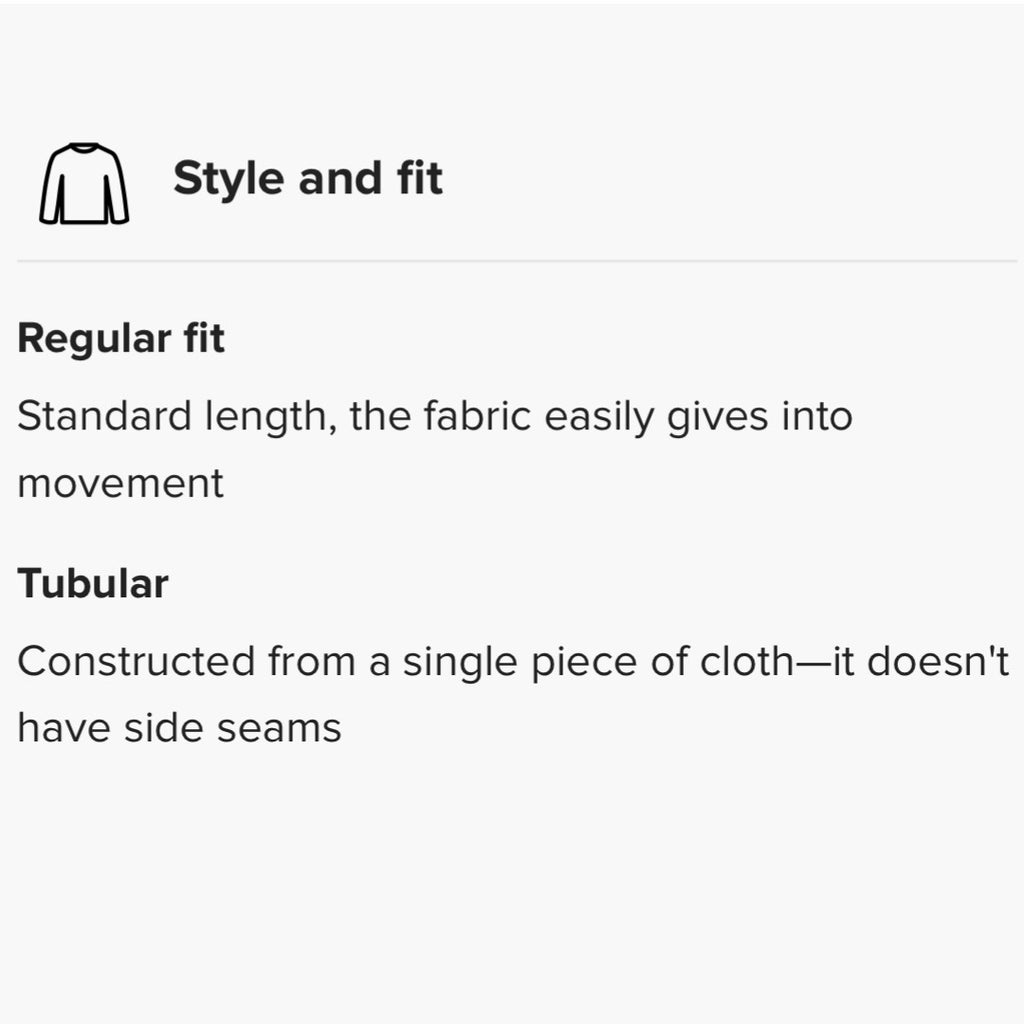
Task: Select the 'Style and fit' heading
Action: (x=308, y=178)
